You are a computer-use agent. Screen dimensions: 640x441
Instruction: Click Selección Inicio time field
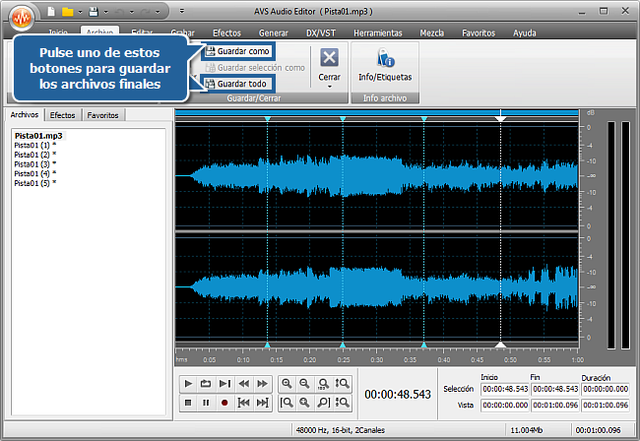click(x=505, y=389)
